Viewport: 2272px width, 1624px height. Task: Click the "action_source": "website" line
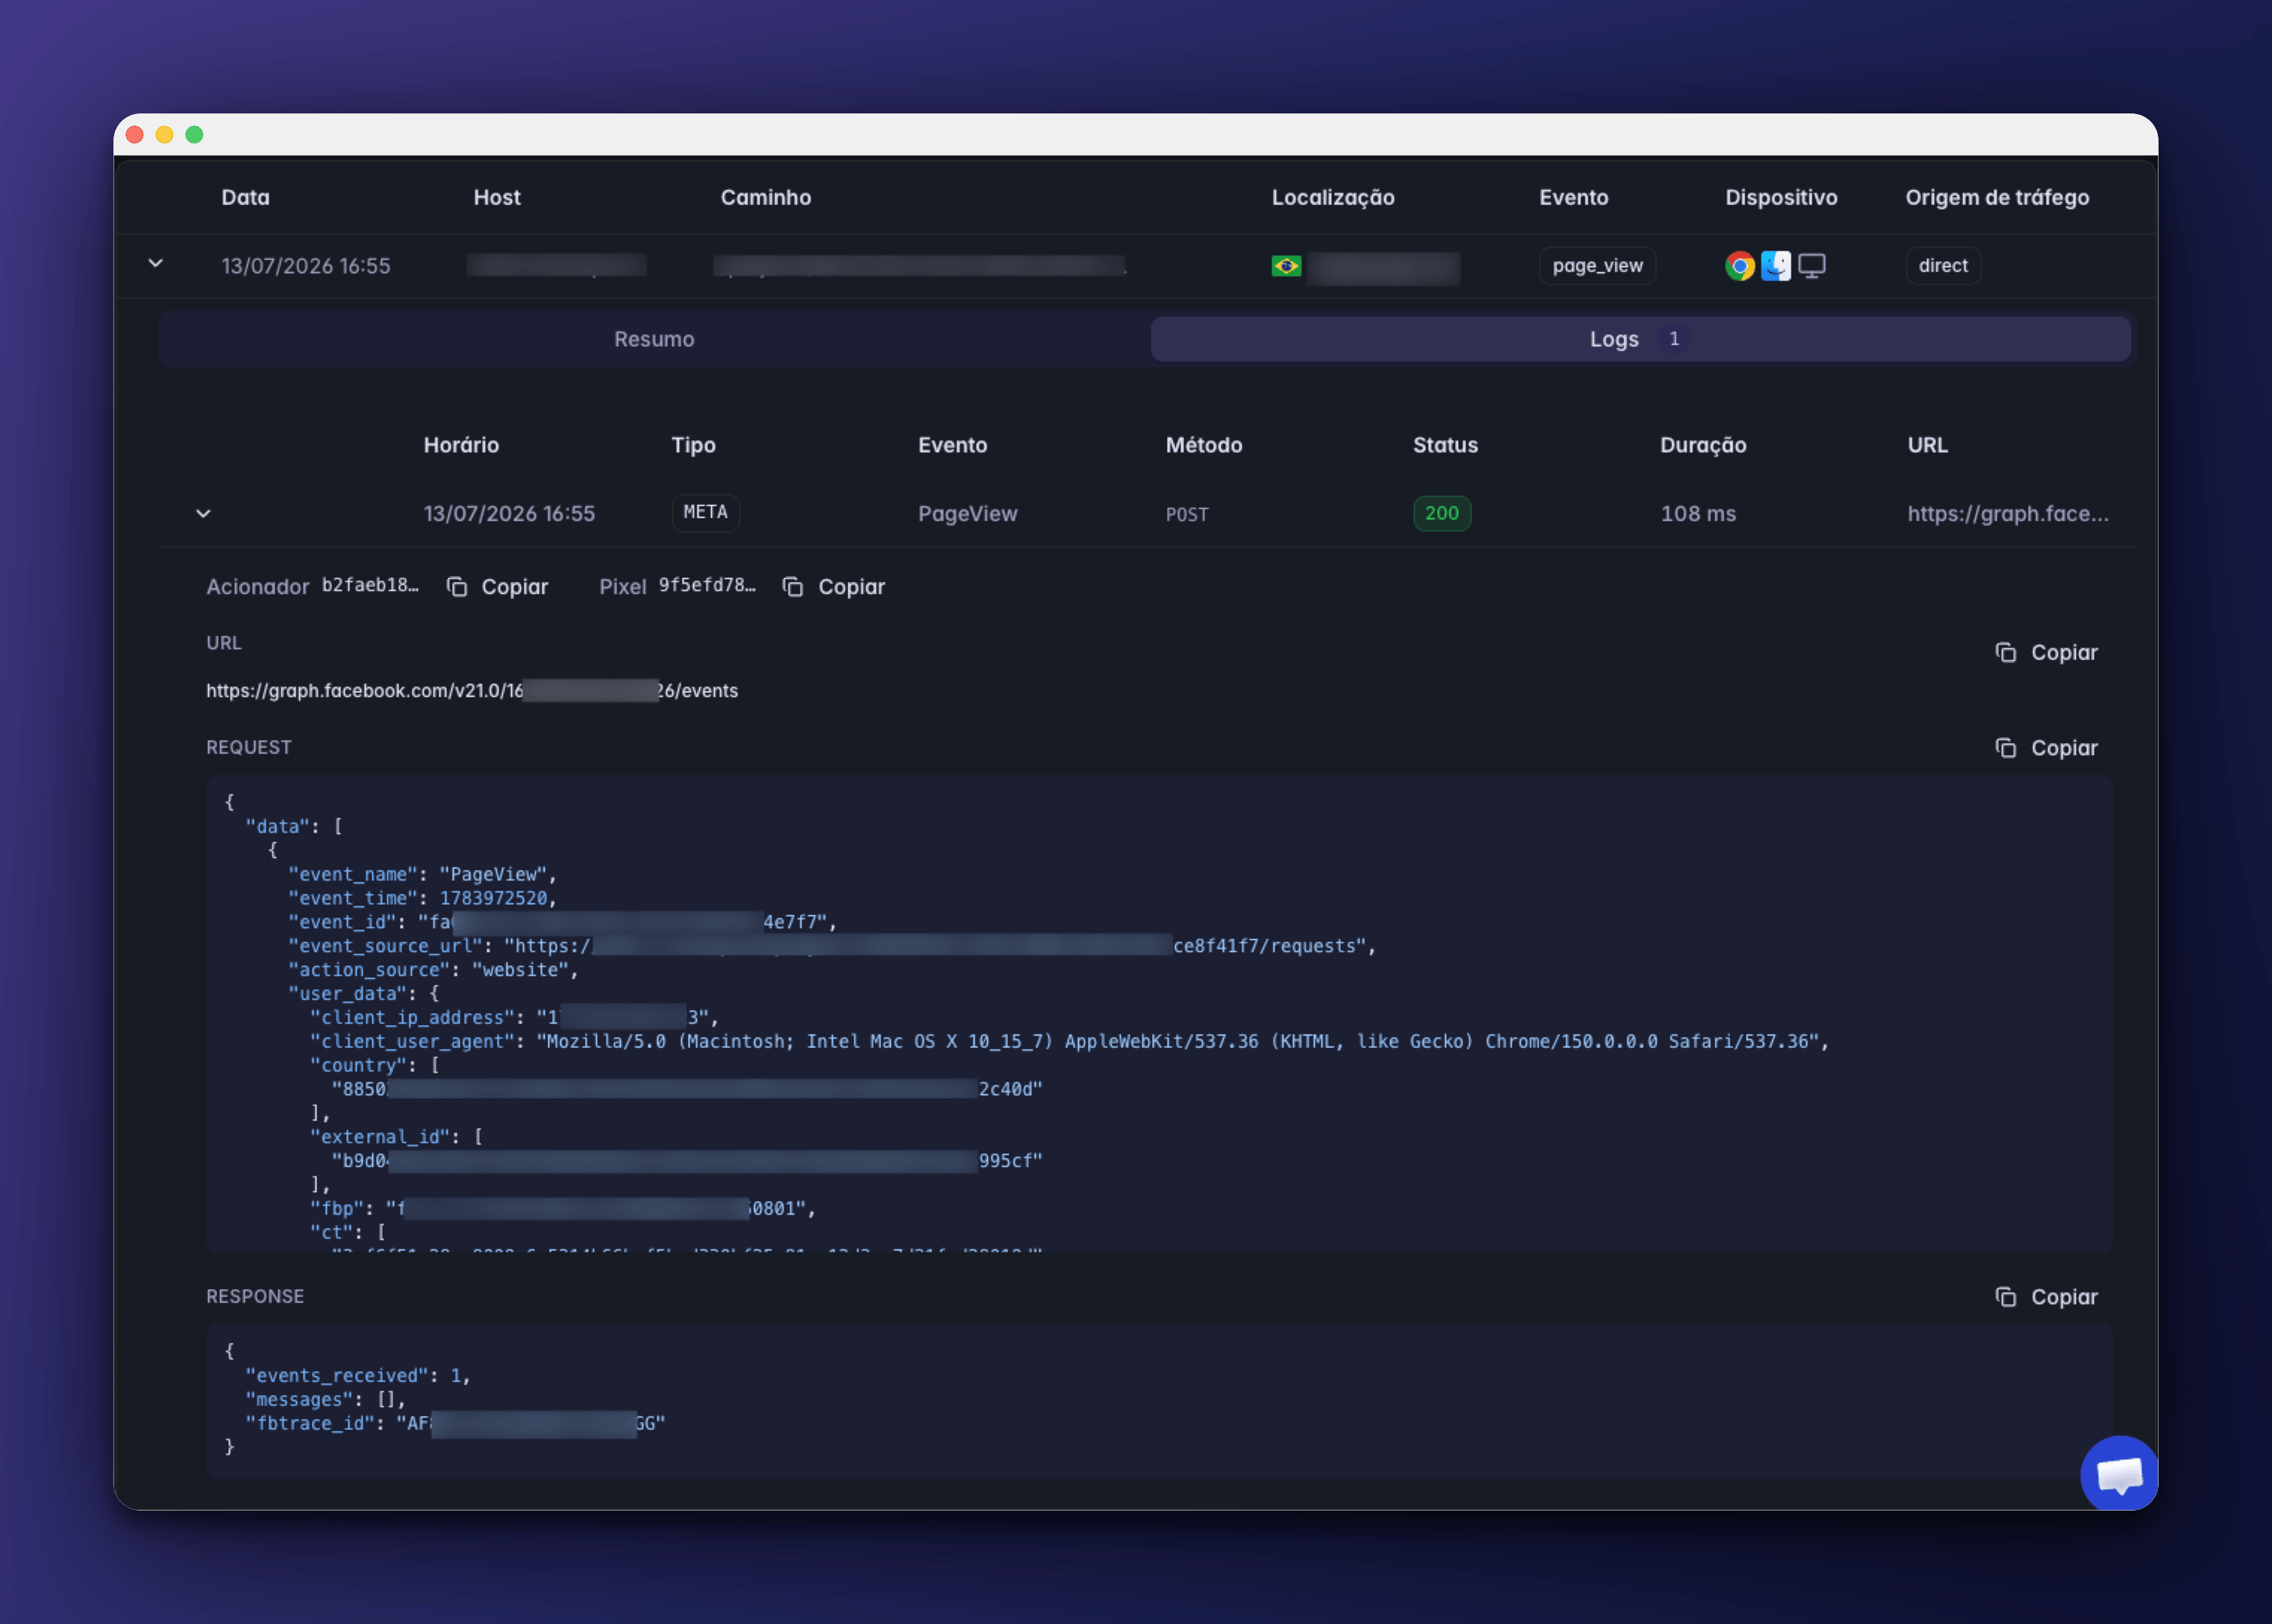(432, 970)
